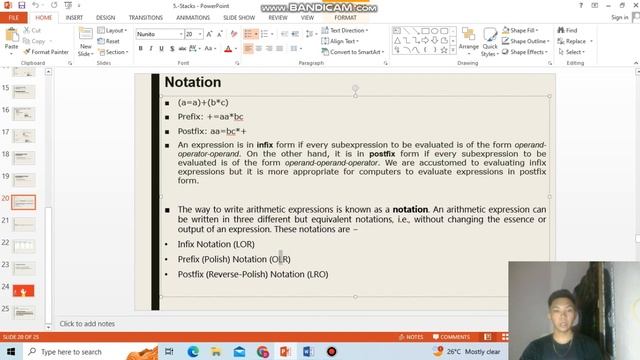The height and width of the screenshot is (360, 640).
Task: Click the slide panel scroll down arrow
Action: 48,327
